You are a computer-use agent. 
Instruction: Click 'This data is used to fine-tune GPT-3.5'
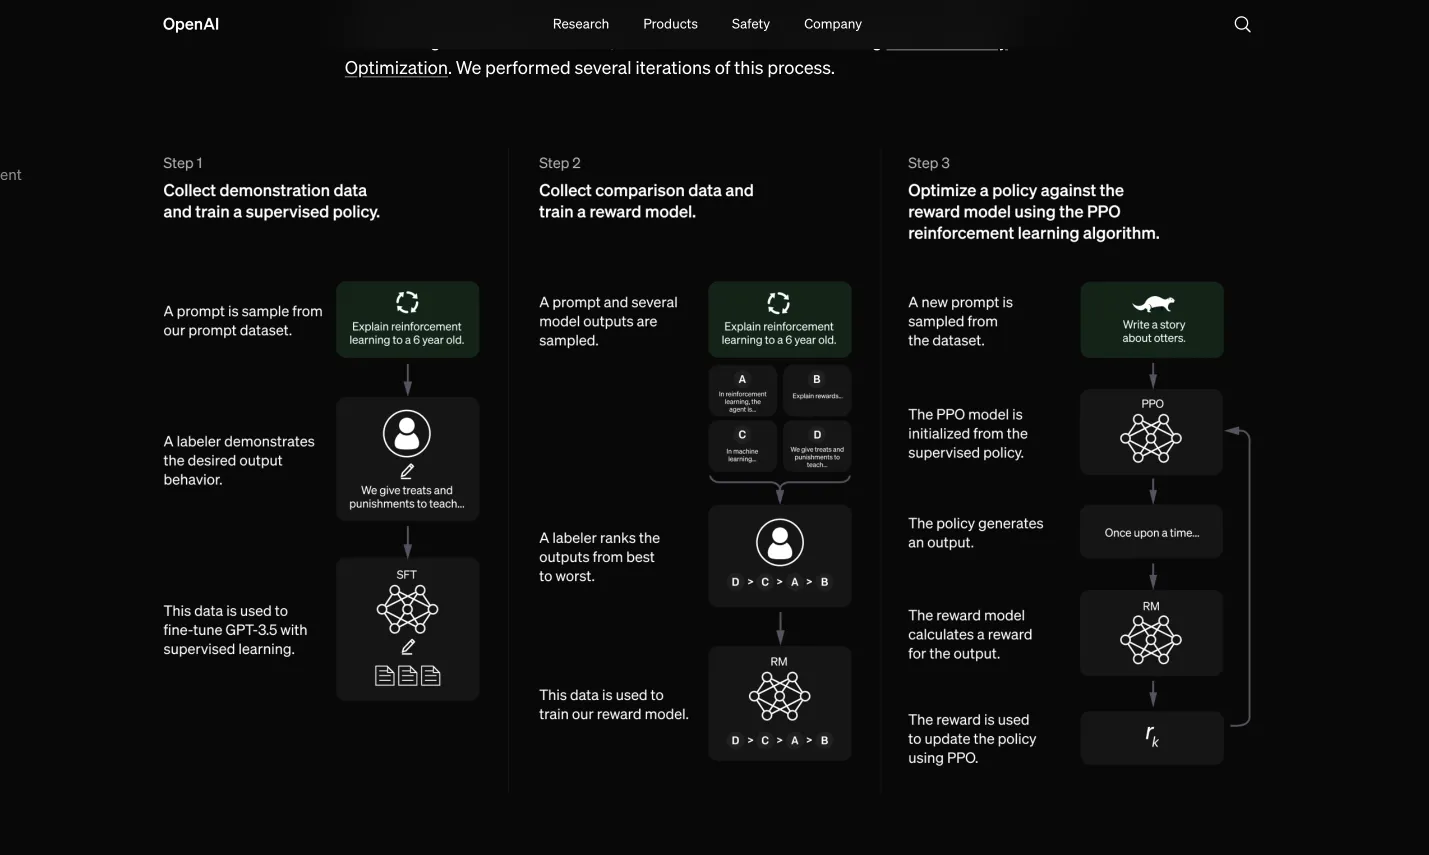[x=236, y=630]
